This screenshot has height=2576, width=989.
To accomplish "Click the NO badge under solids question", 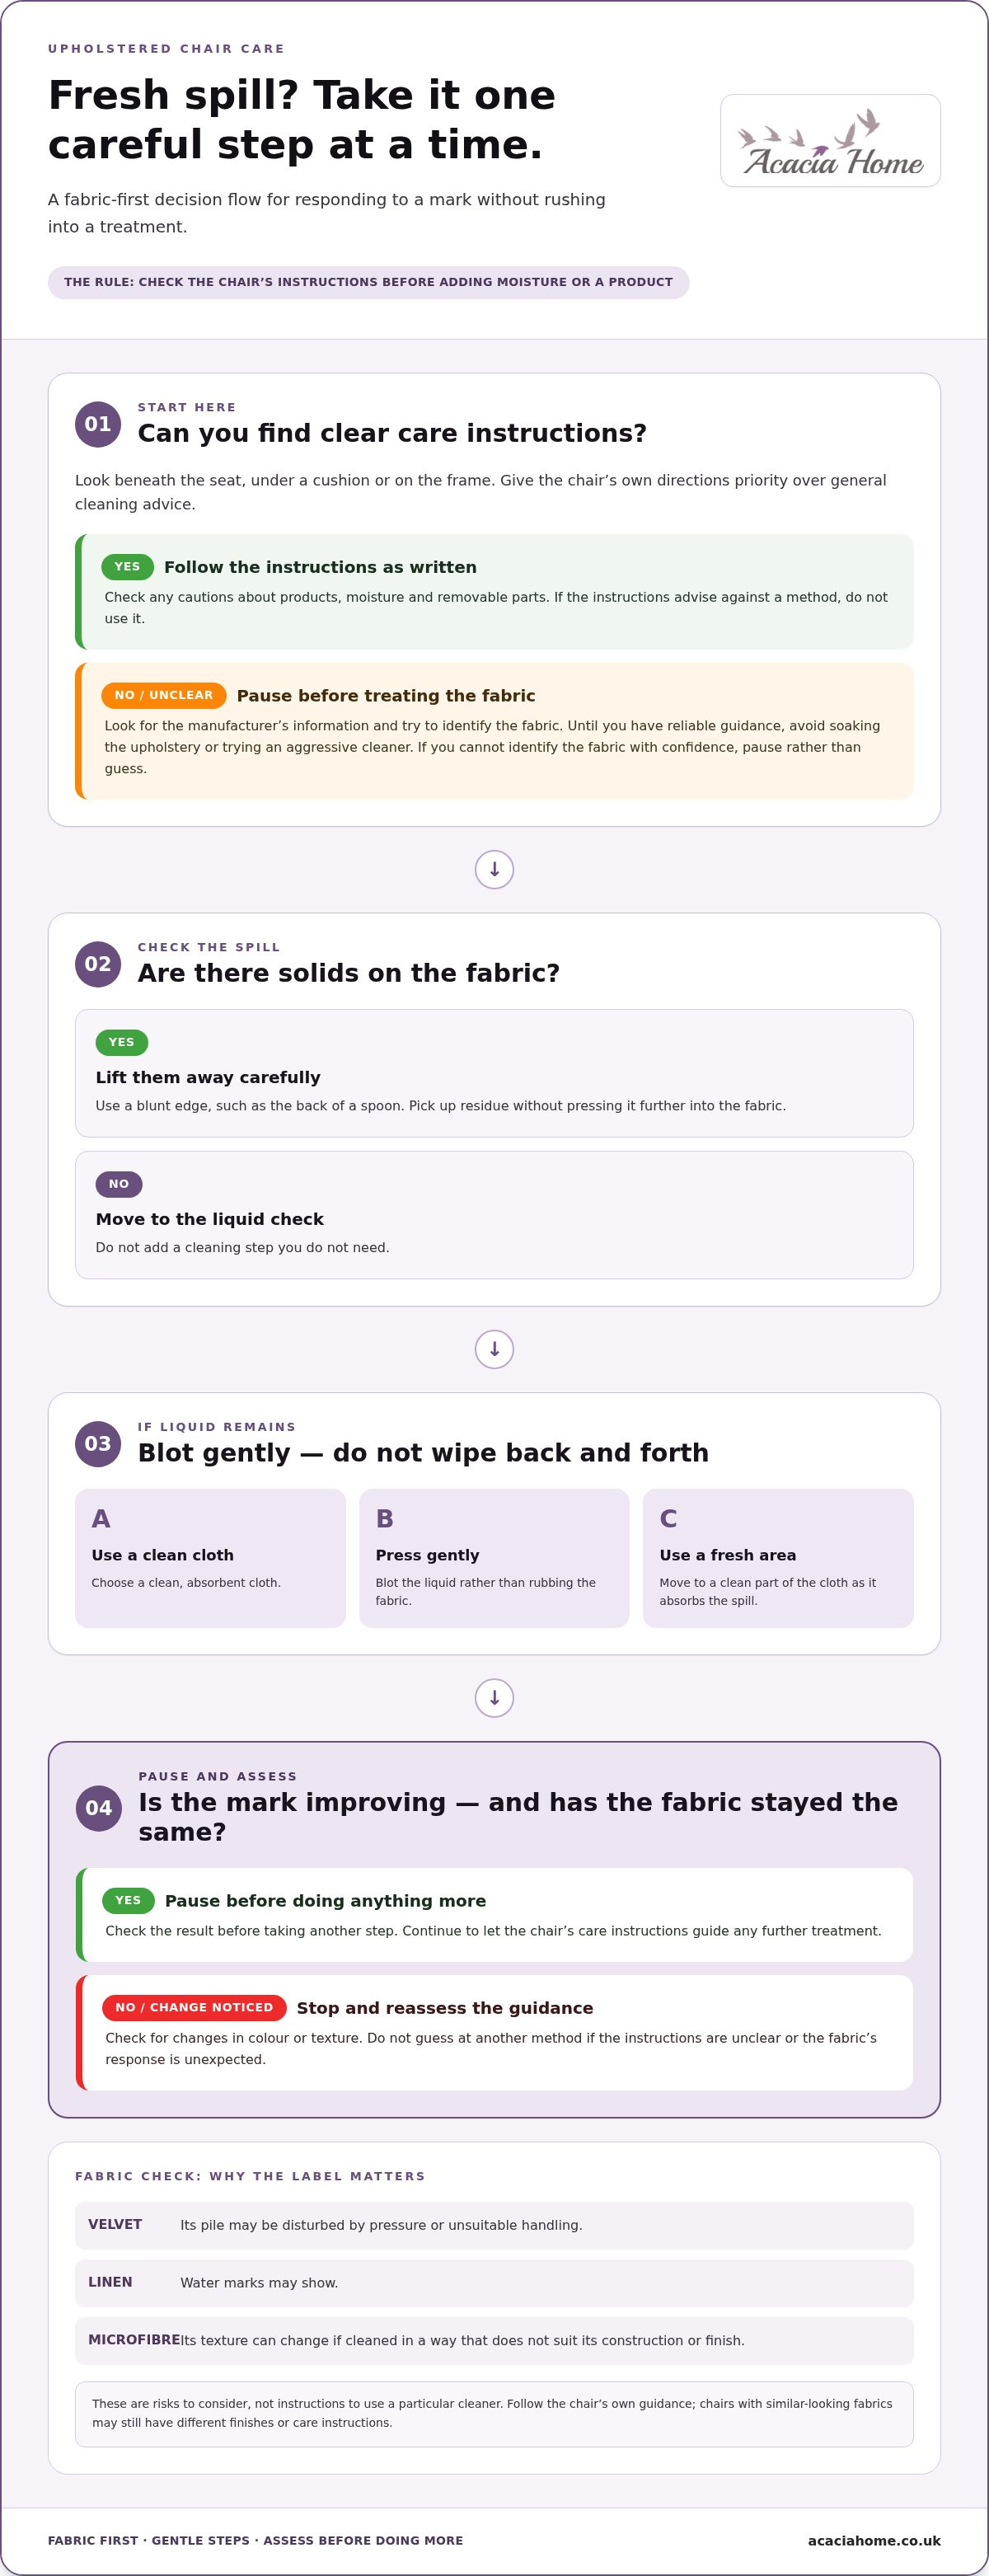I will pos(119,1184).
